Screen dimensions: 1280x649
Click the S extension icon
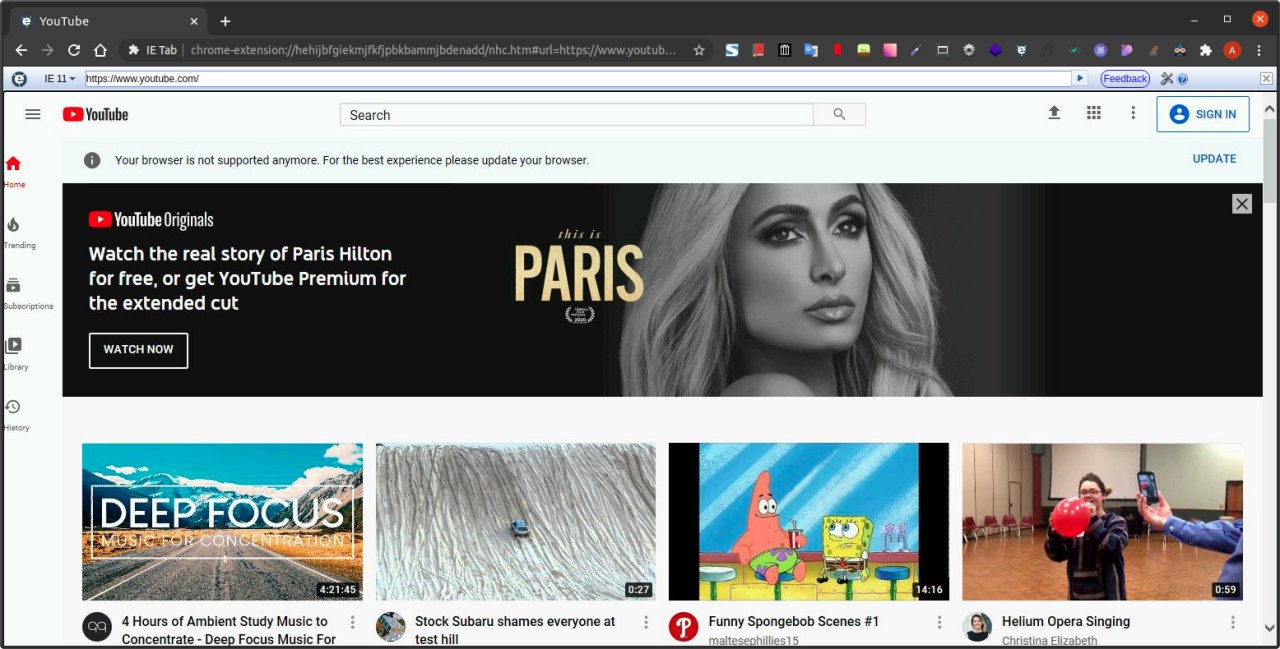pyautogui.click(x=732, y=50)
